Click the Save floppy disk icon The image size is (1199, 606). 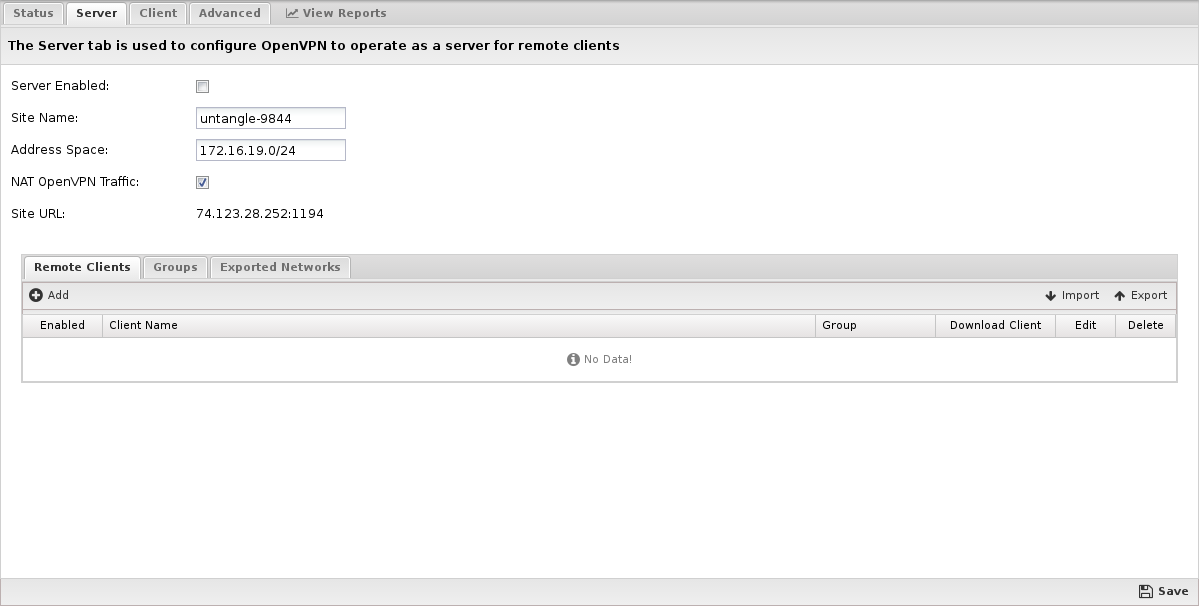(1145, 591)
